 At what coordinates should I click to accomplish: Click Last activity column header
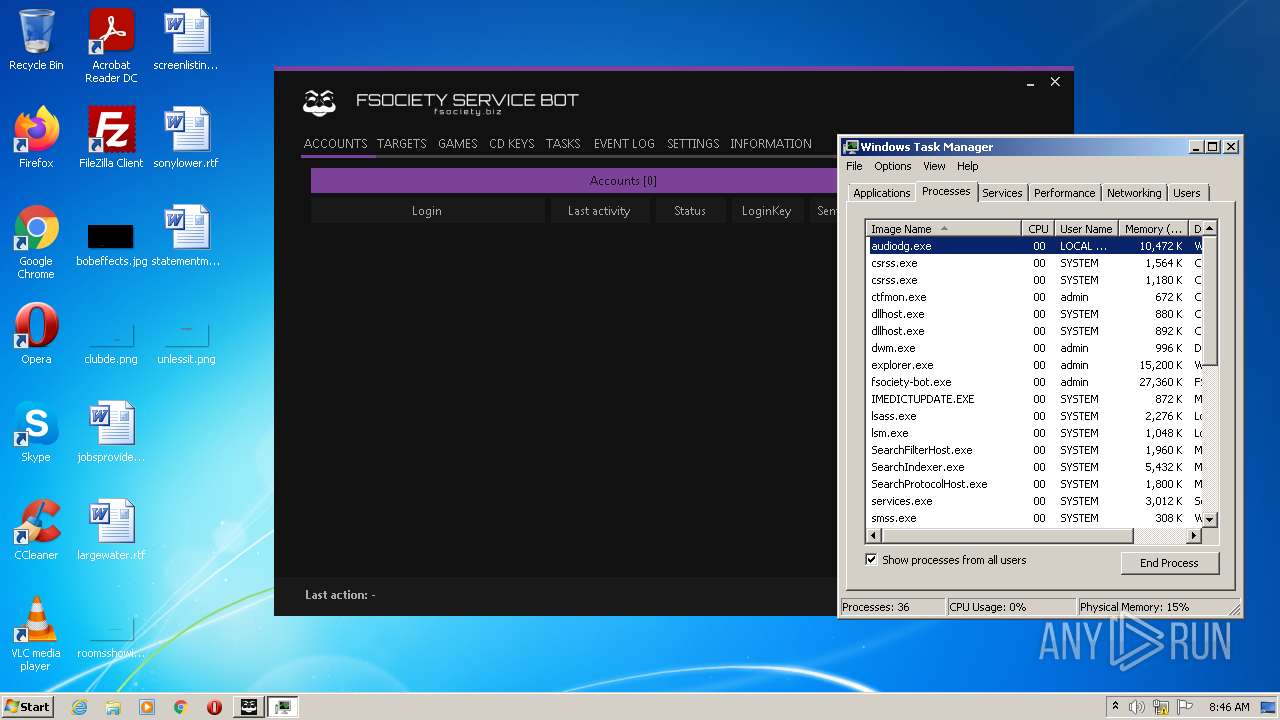tap(599, 211)
